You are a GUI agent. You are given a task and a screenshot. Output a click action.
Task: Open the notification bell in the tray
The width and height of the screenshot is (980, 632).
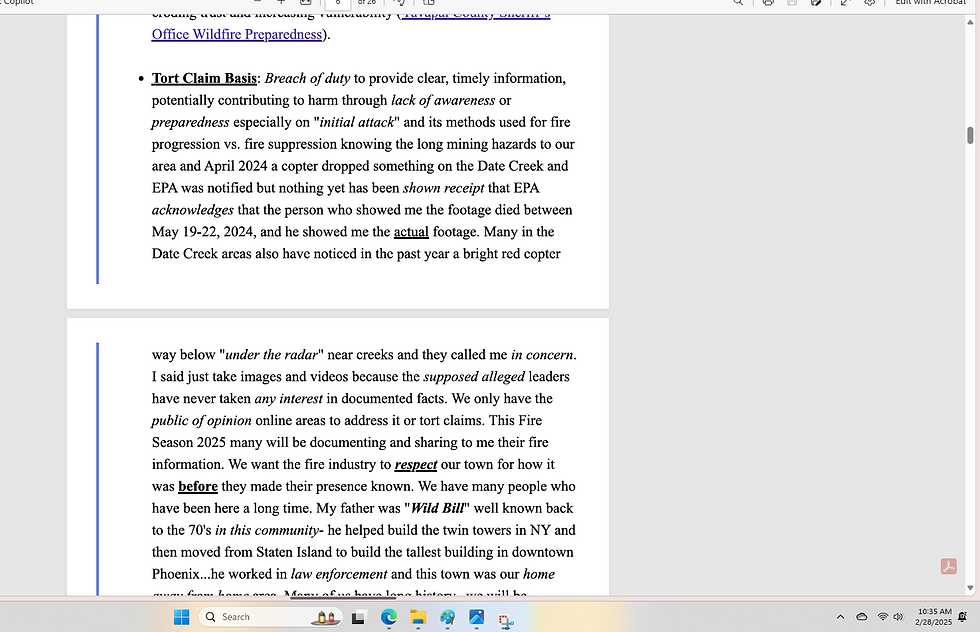coord(962,617)
